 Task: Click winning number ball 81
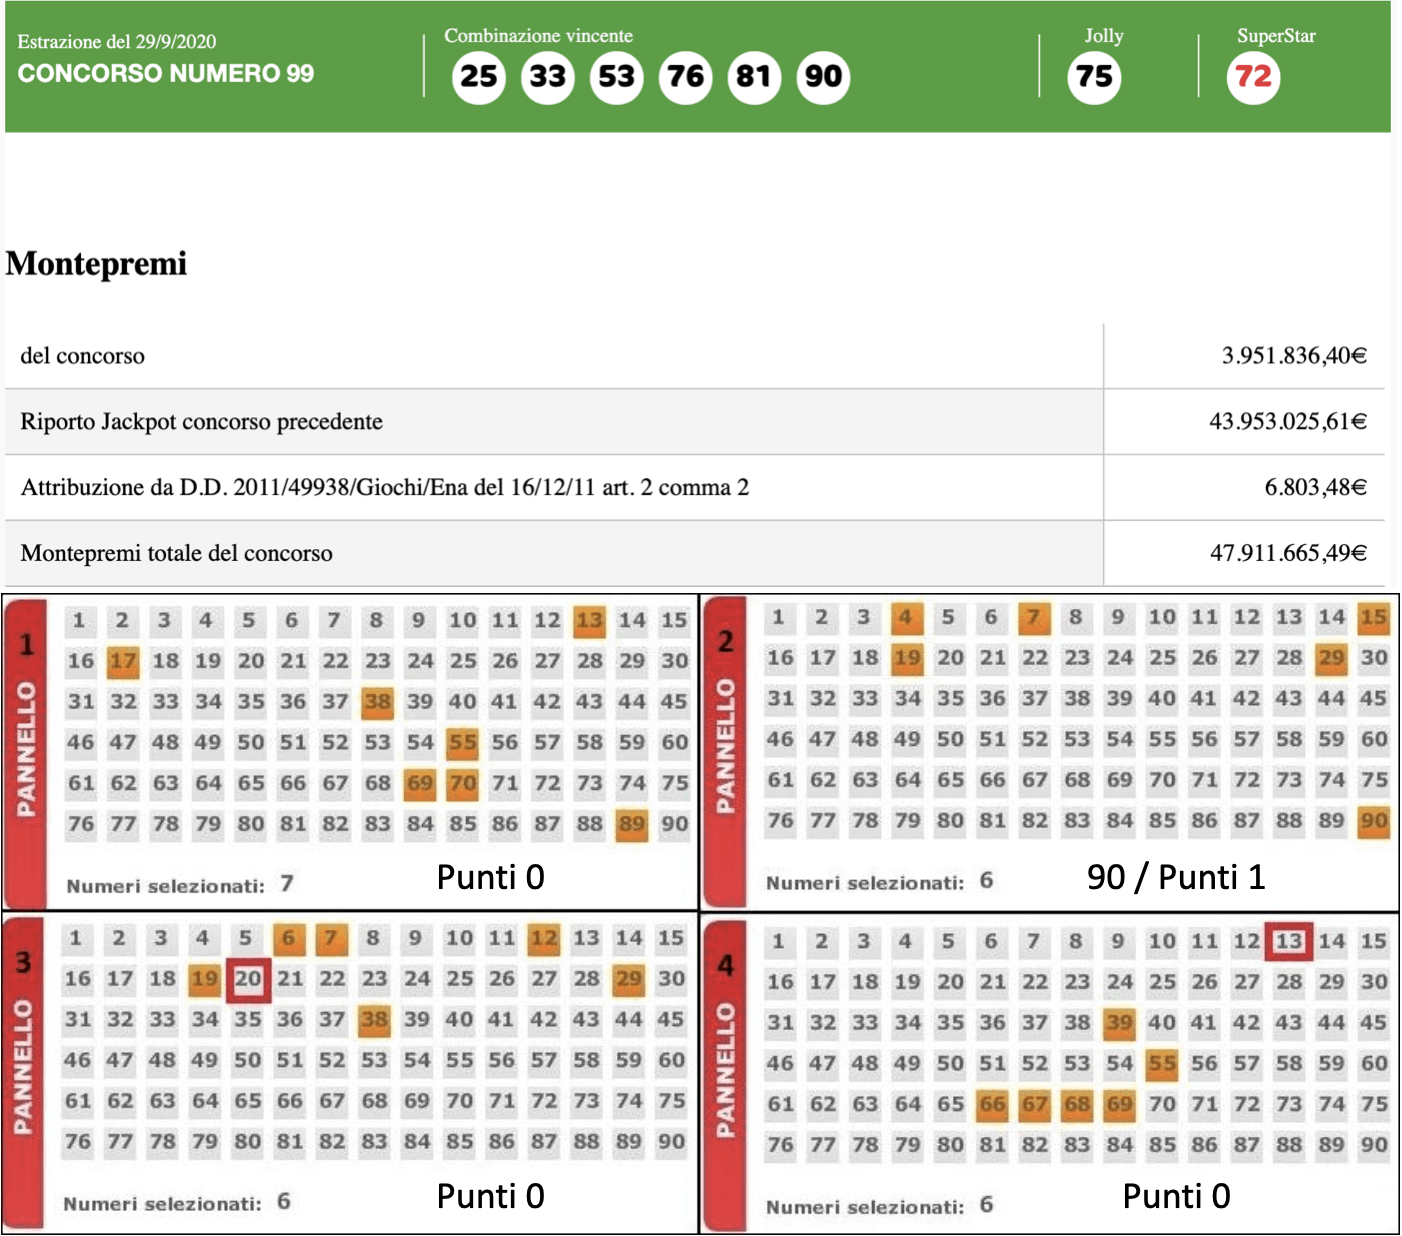point(754,77)
